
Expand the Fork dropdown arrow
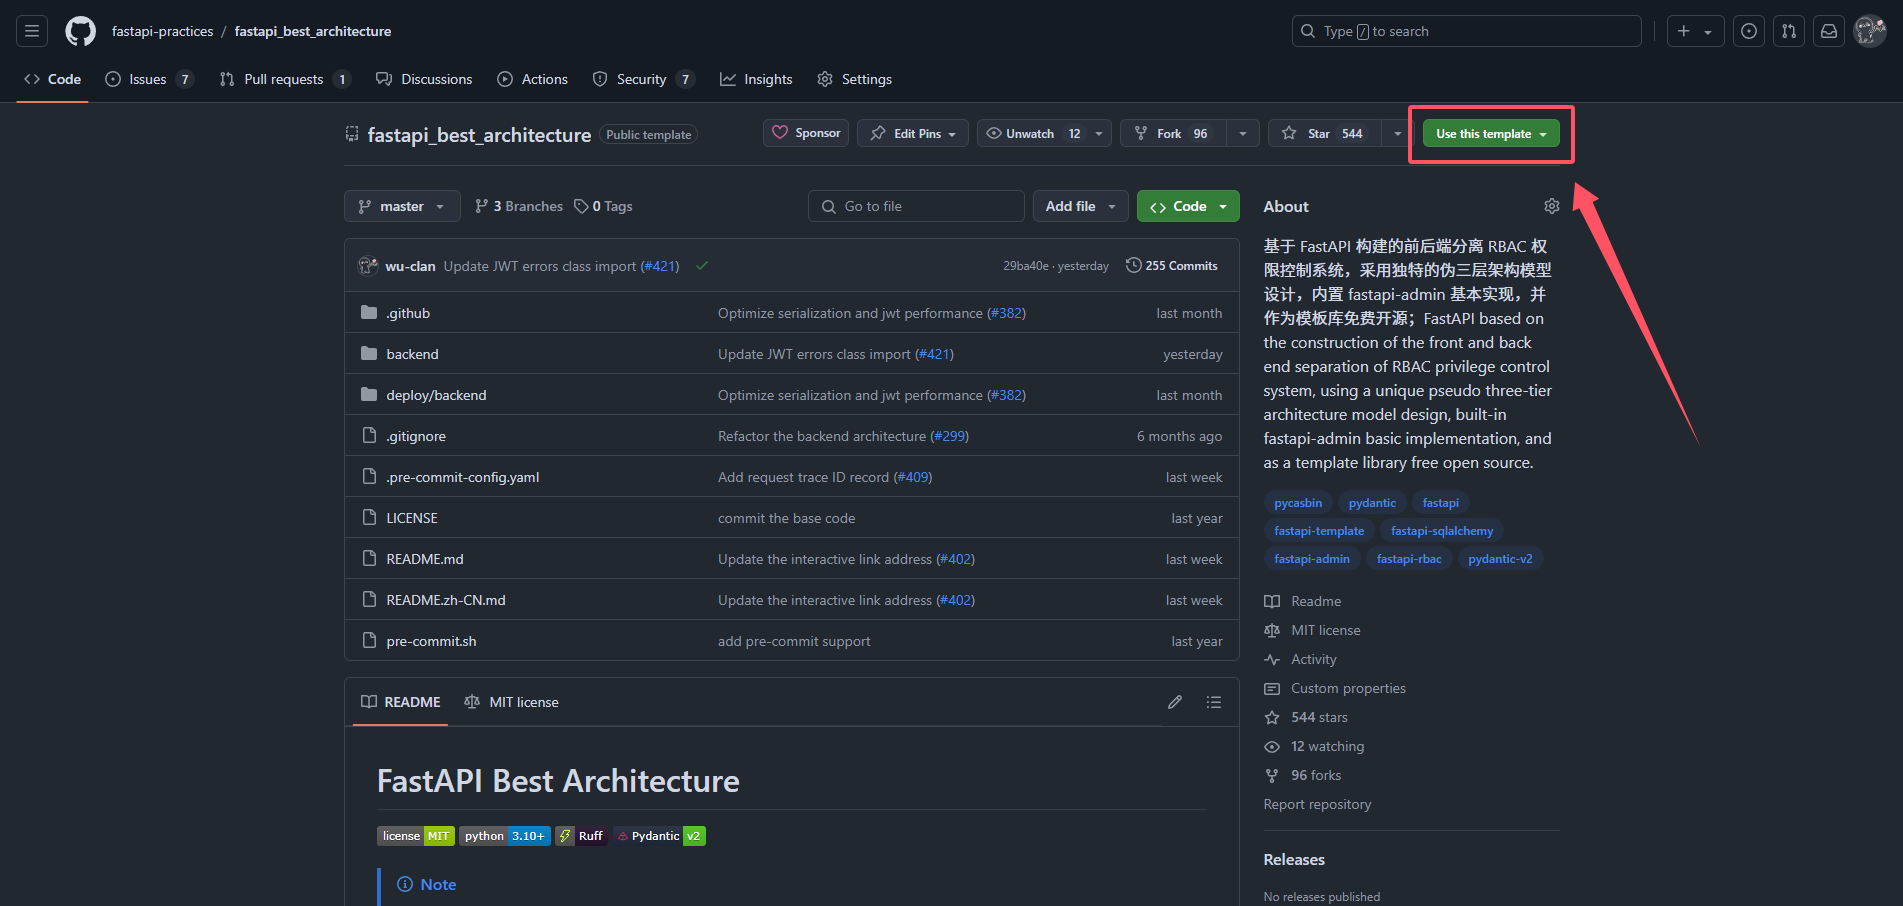tap(1243, 133)
